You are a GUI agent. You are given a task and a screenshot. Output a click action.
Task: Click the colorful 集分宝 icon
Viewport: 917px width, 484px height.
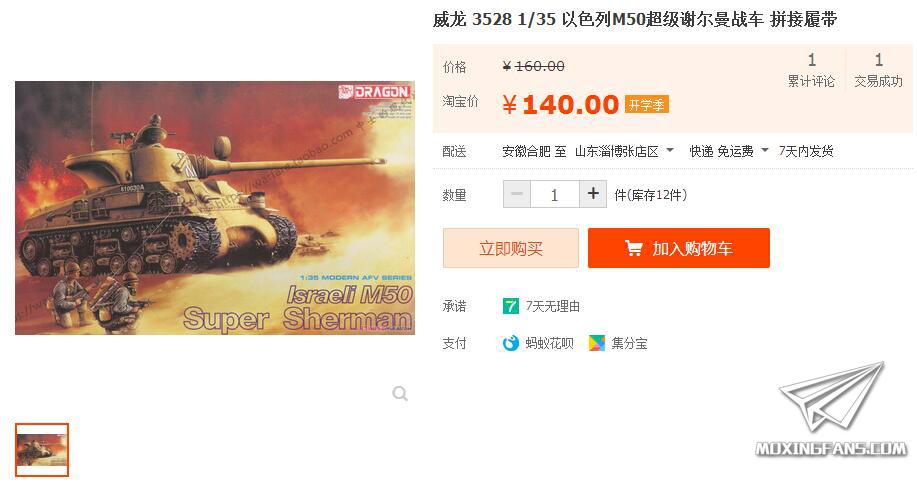coord(597,343)
